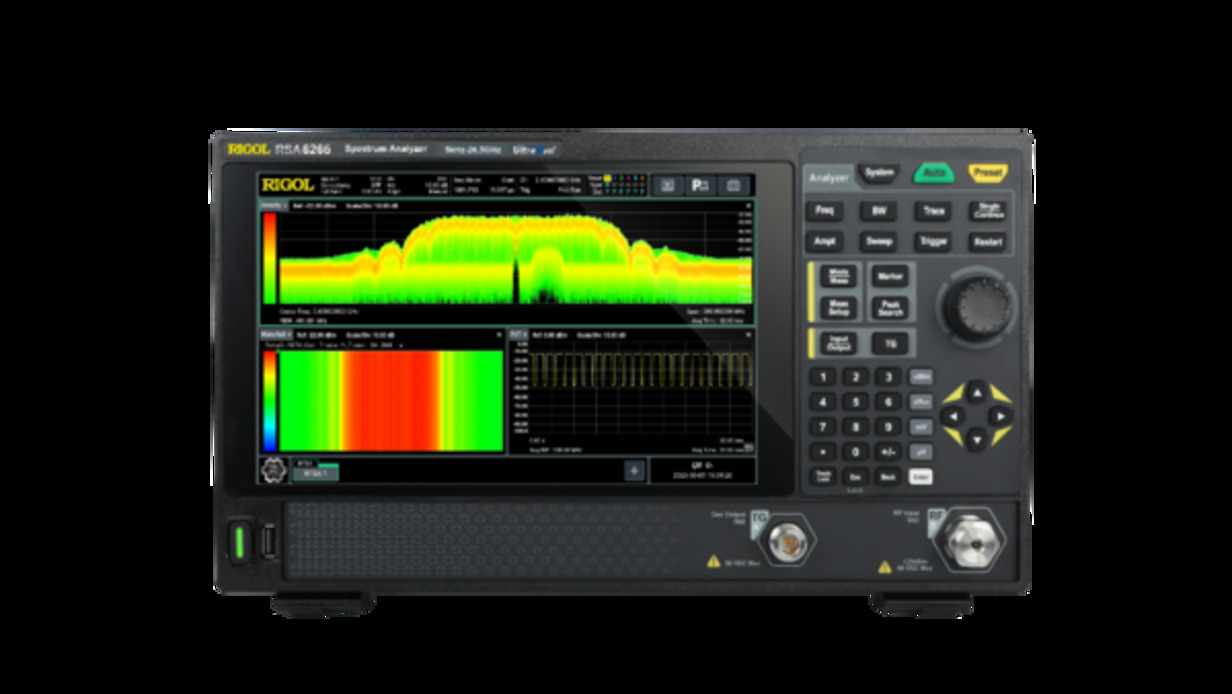1232x694 pixels.
Task: Click the number 5 key
Action: pyautogui.click(x=855, y=402)
